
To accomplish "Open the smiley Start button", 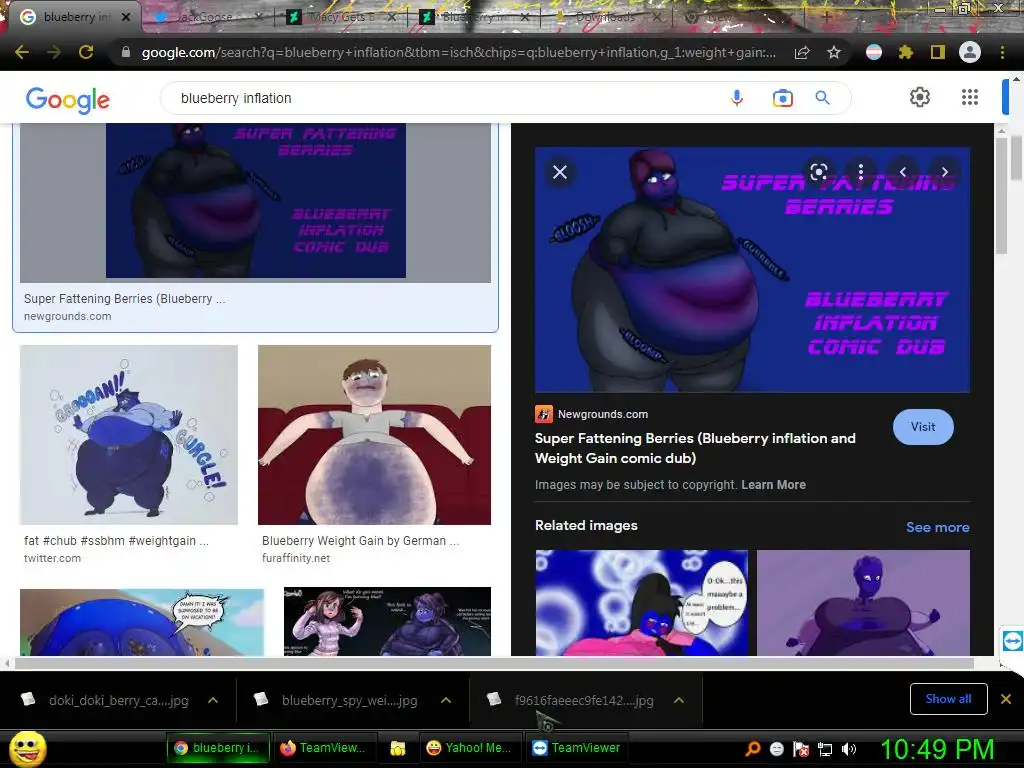I will pos(27,749).
